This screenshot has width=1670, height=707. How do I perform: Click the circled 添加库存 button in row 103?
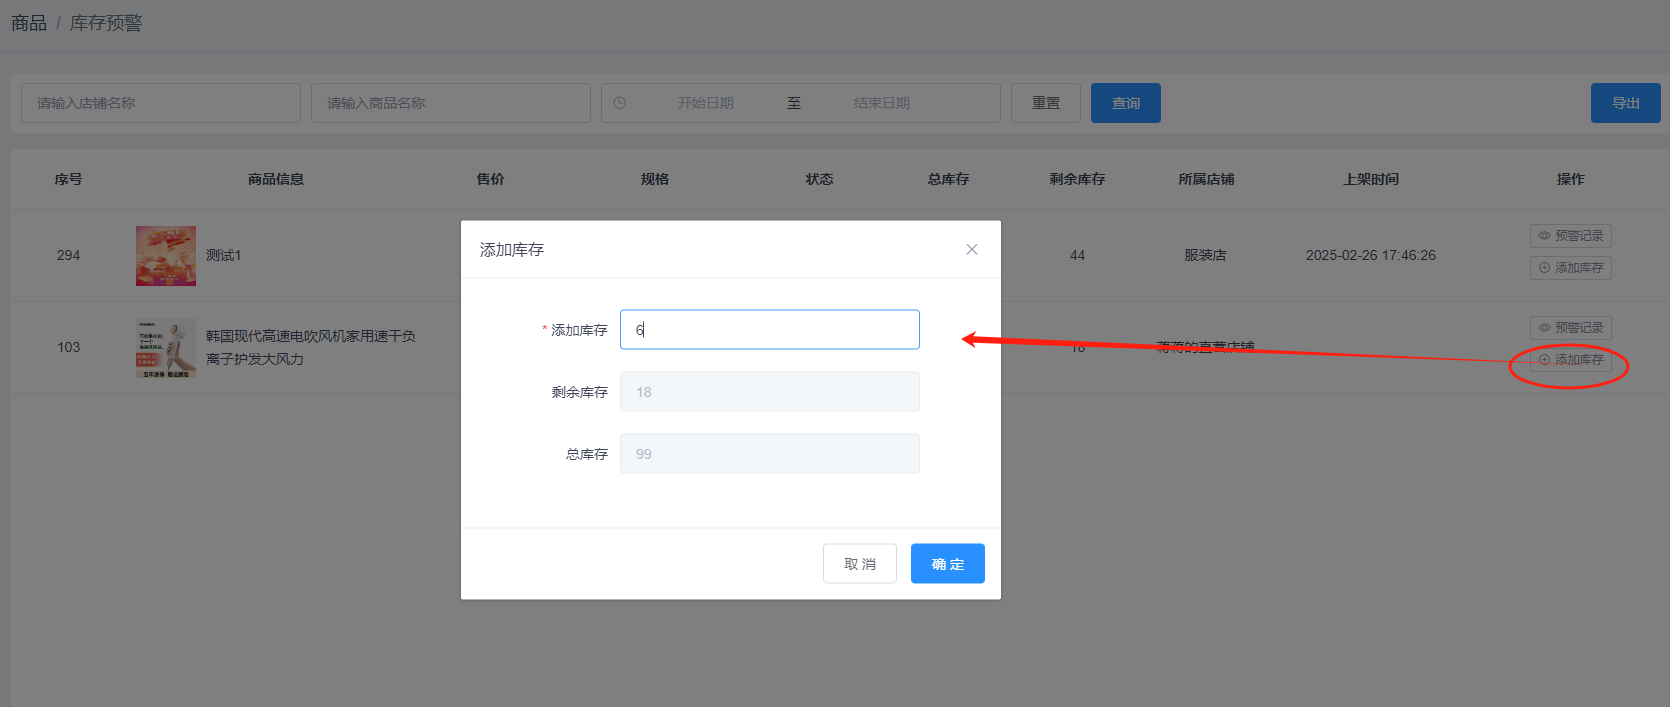click(1570, 360)
